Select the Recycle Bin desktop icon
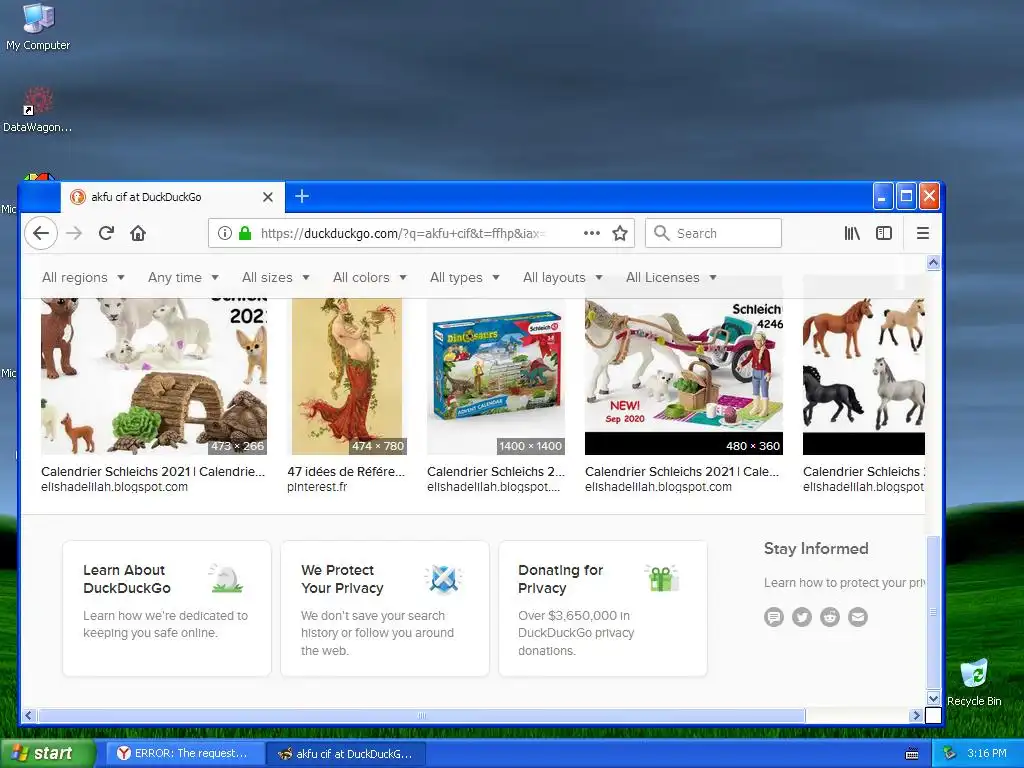 coord(974,682)
